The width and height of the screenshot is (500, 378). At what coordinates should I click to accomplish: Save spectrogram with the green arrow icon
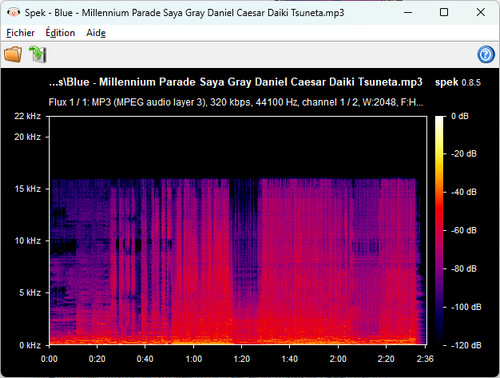pyautogui.click(x=38, y=54)
